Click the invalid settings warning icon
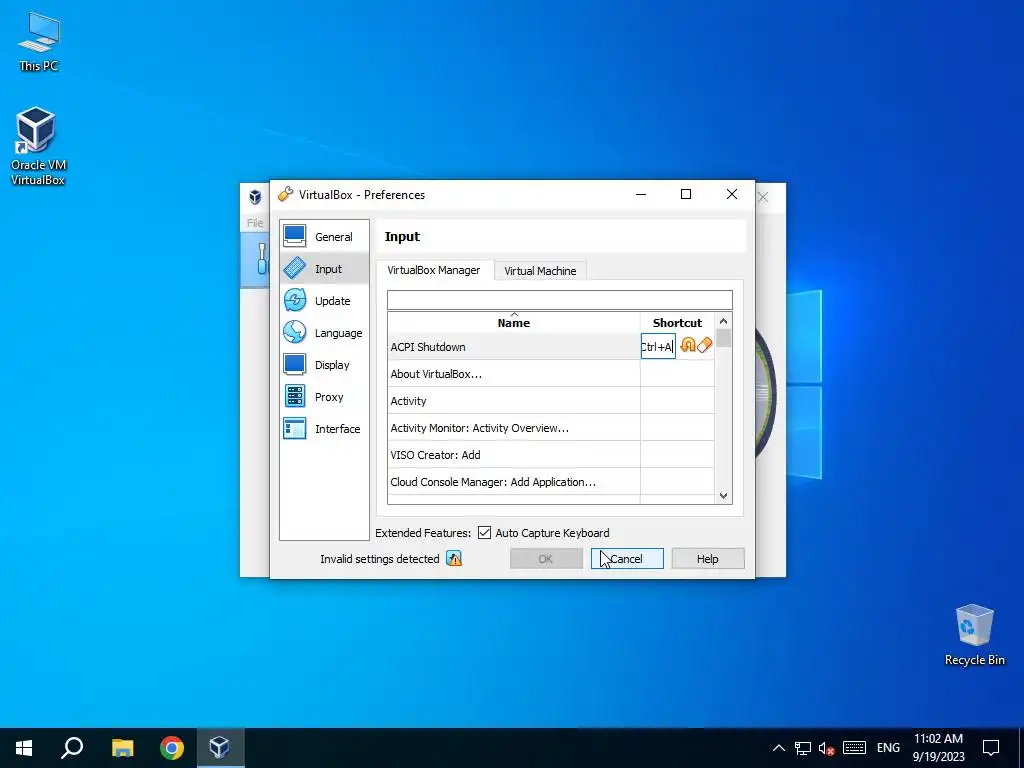 [454, 558]
